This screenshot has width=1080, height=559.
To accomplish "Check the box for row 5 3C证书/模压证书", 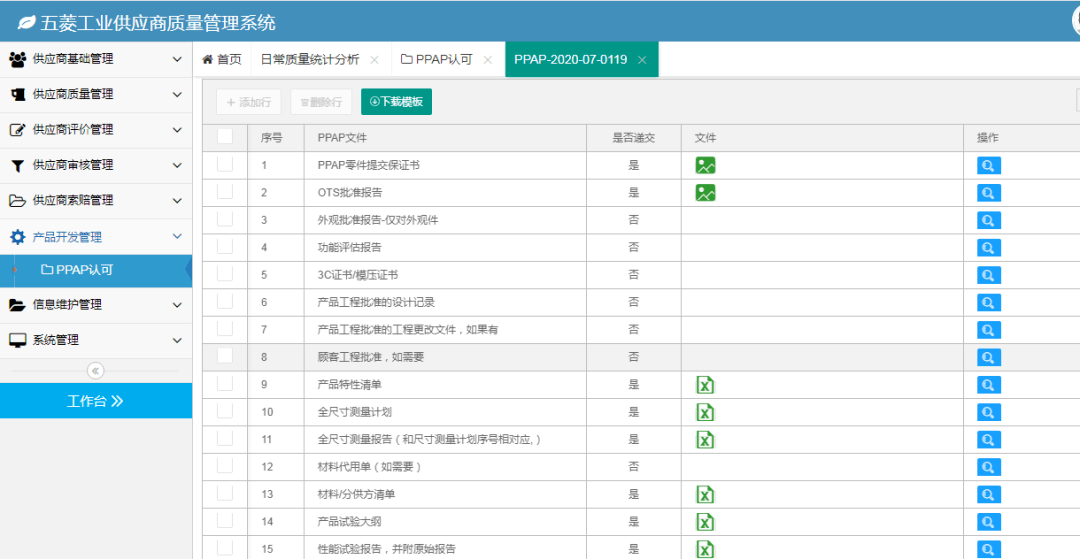I will pos(225,273).
